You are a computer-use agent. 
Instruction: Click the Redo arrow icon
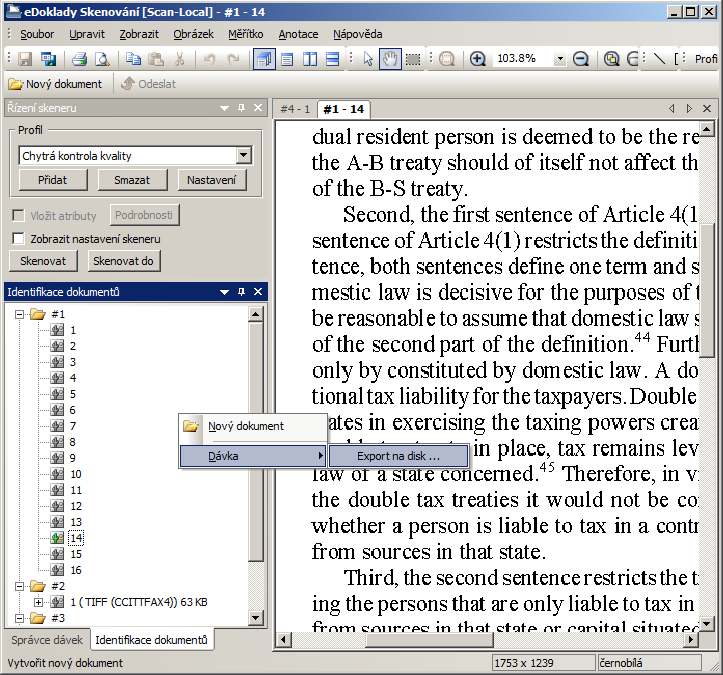[x=233, y=59]
